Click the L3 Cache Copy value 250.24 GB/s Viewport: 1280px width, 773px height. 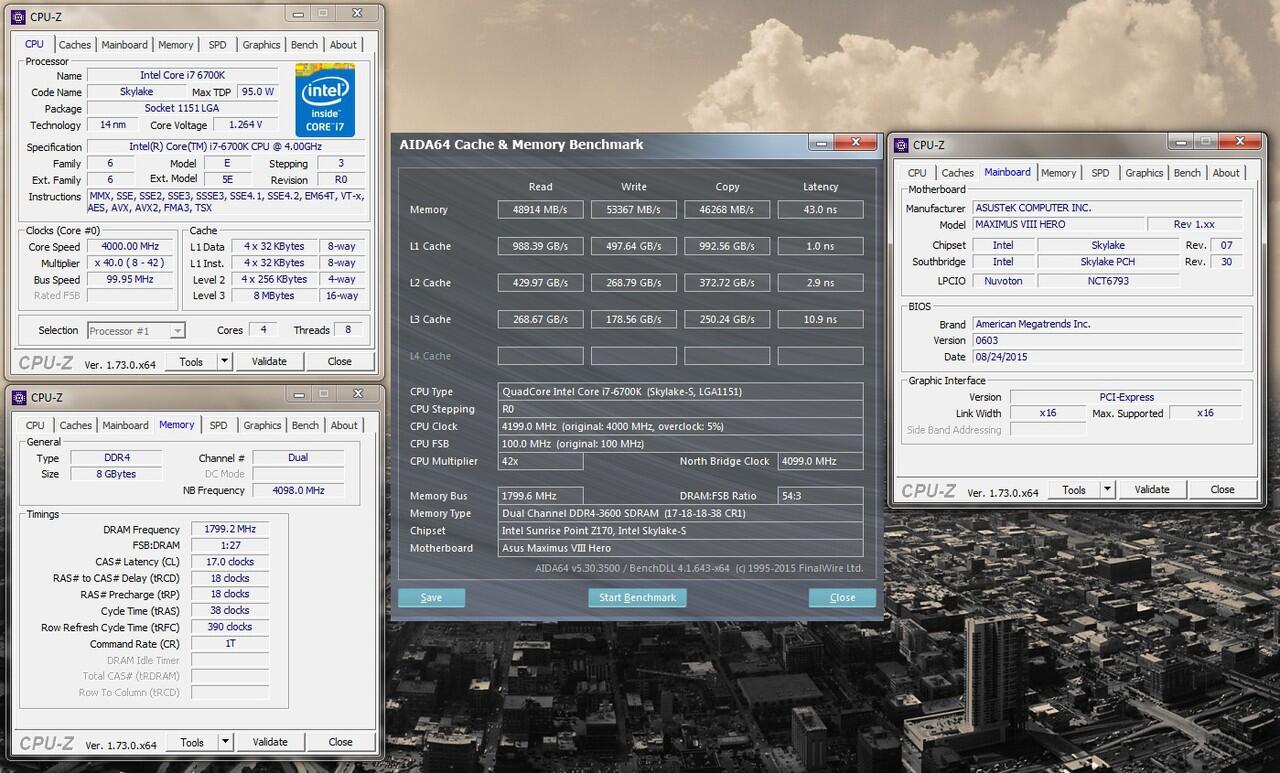pos(727,319)
